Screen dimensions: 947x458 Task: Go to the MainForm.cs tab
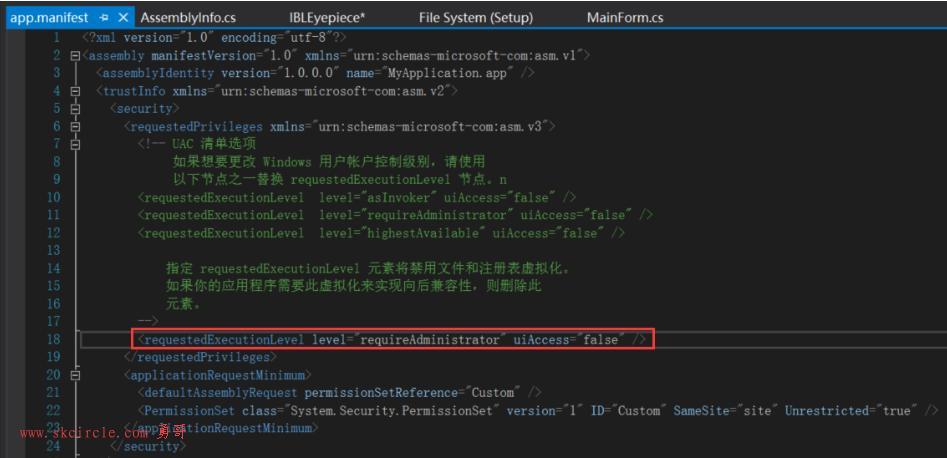coord(625,18)
